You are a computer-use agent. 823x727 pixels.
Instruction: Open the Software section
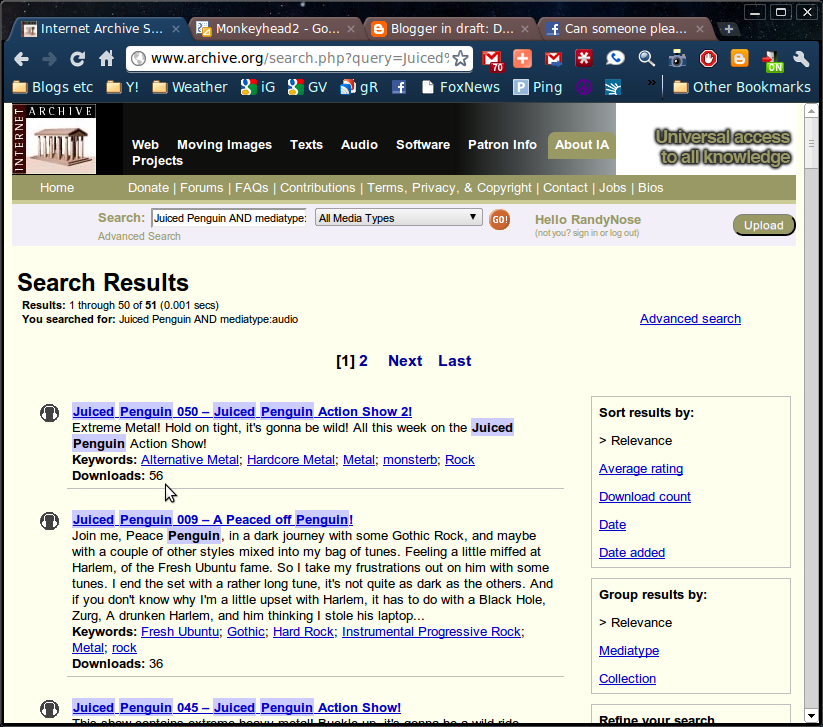point(423,144)
